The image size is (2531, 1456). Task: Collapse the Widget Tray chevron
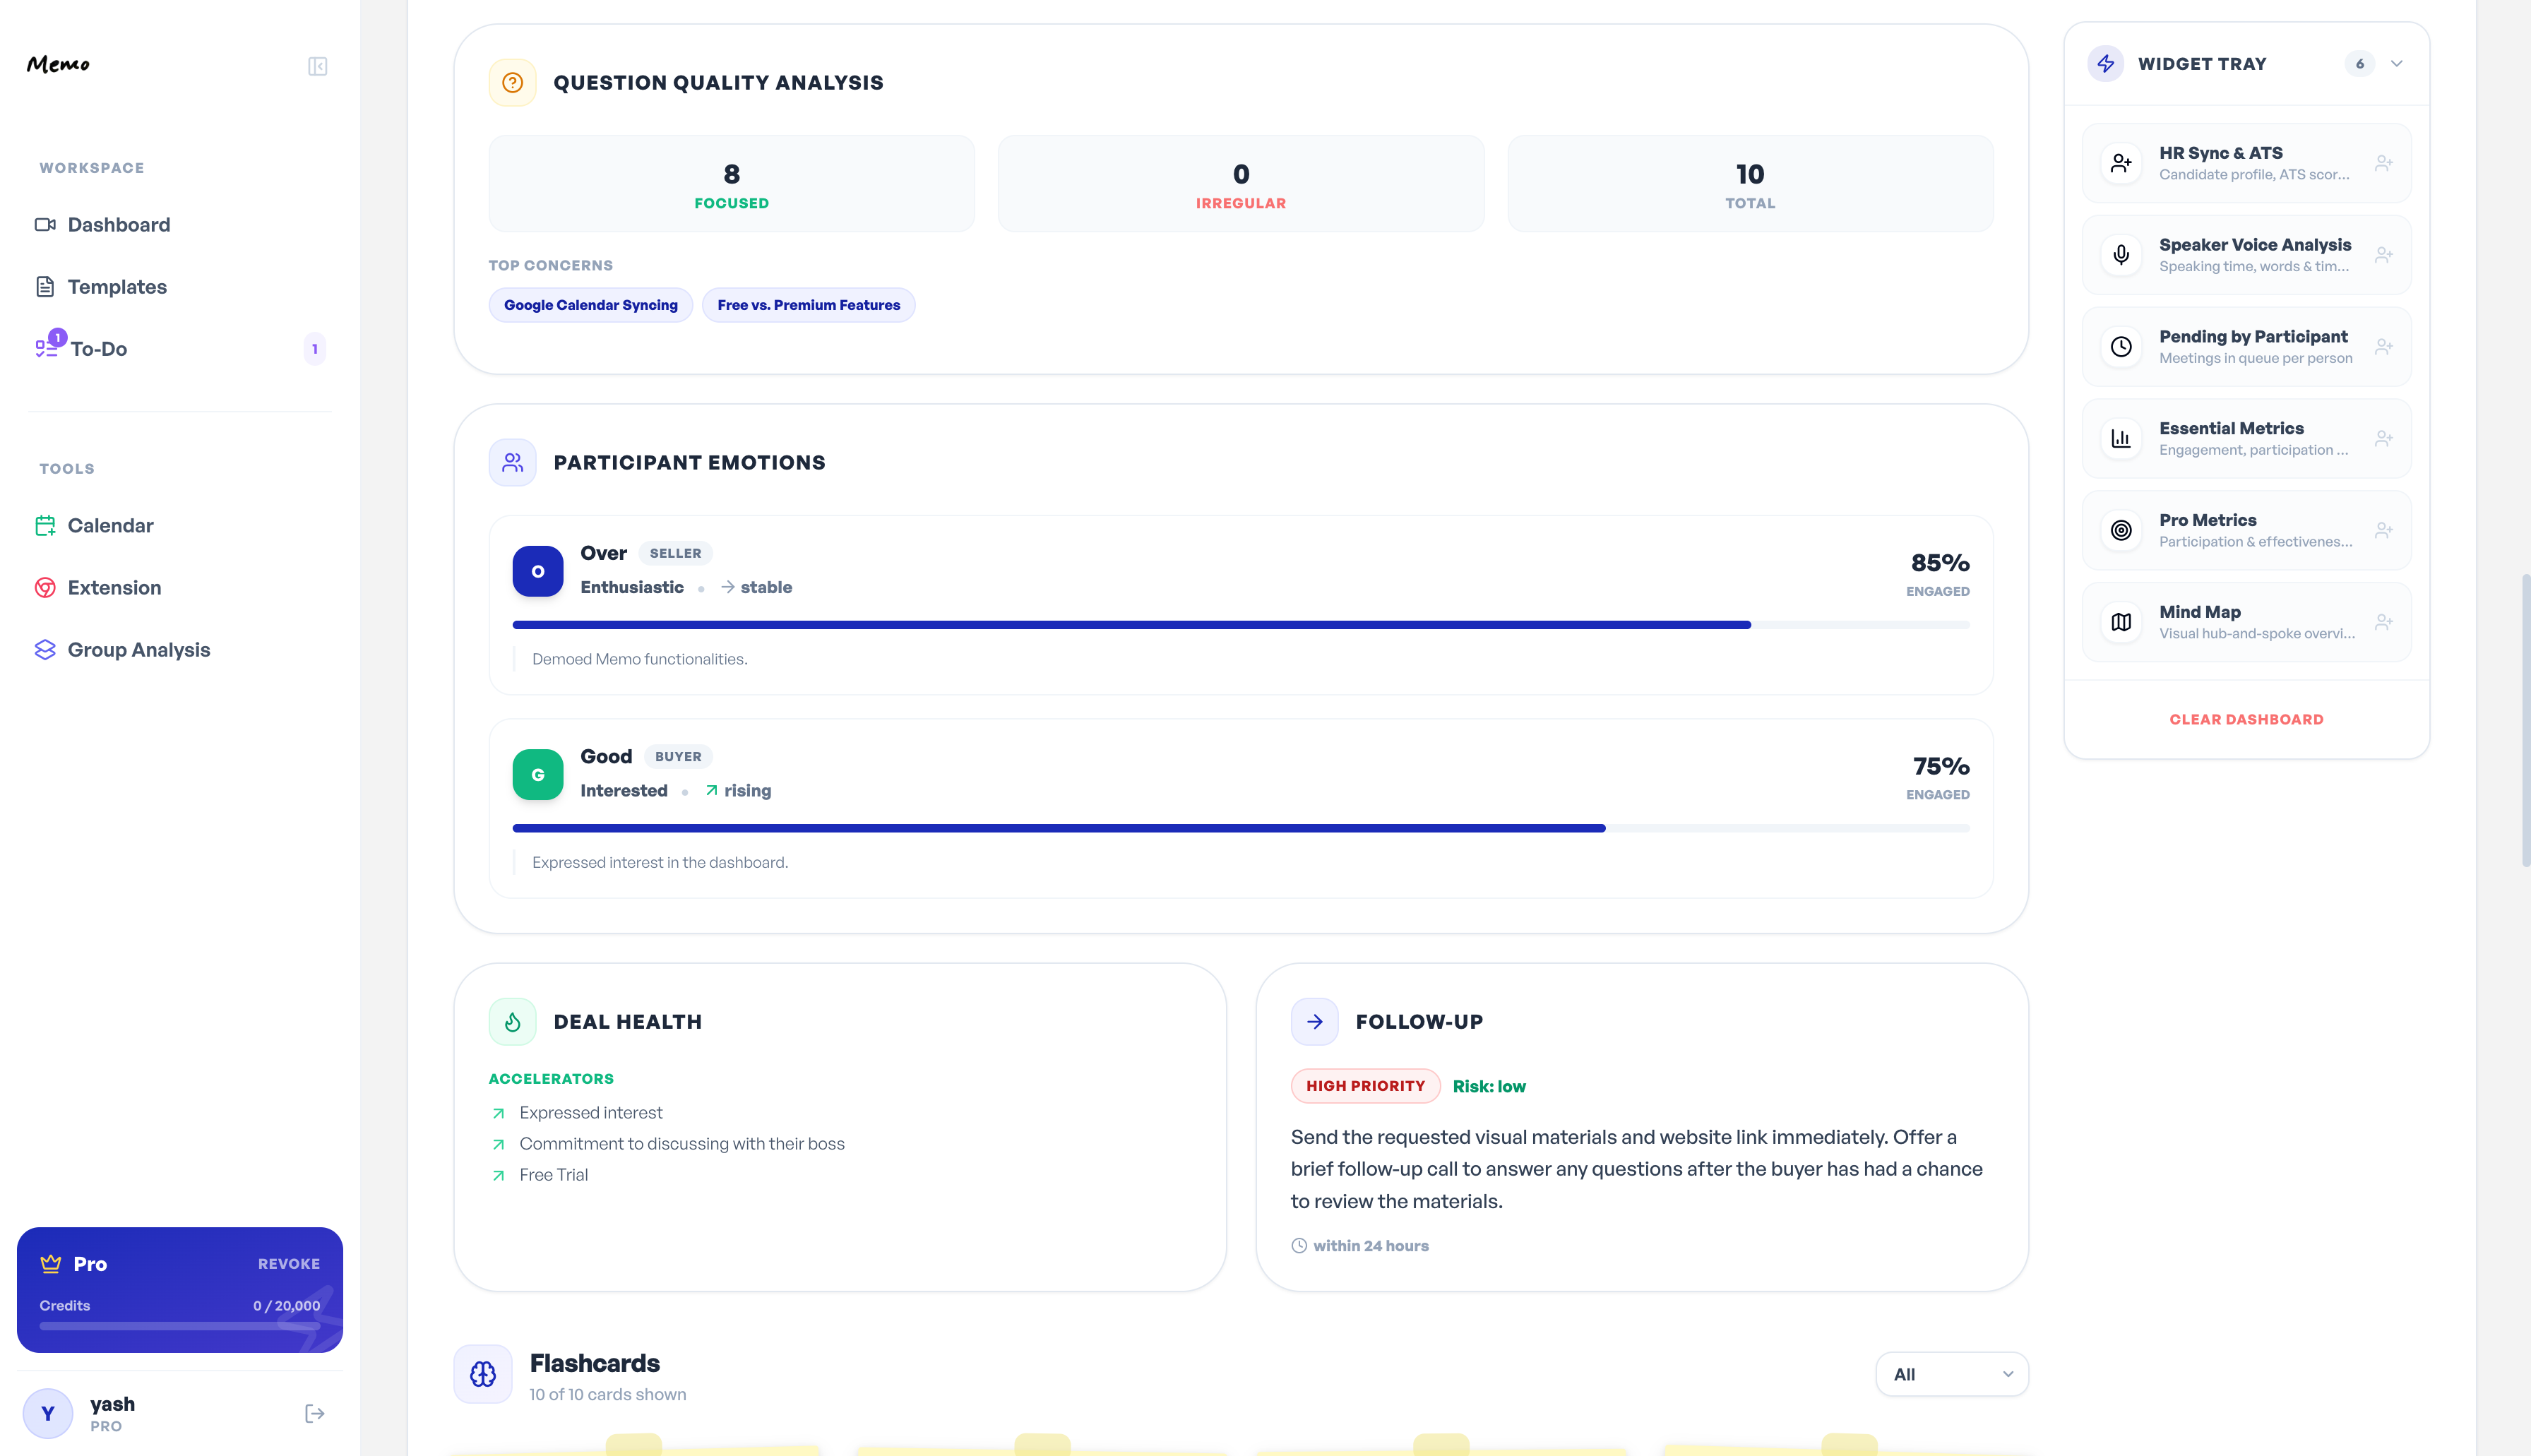[2396, 64]
